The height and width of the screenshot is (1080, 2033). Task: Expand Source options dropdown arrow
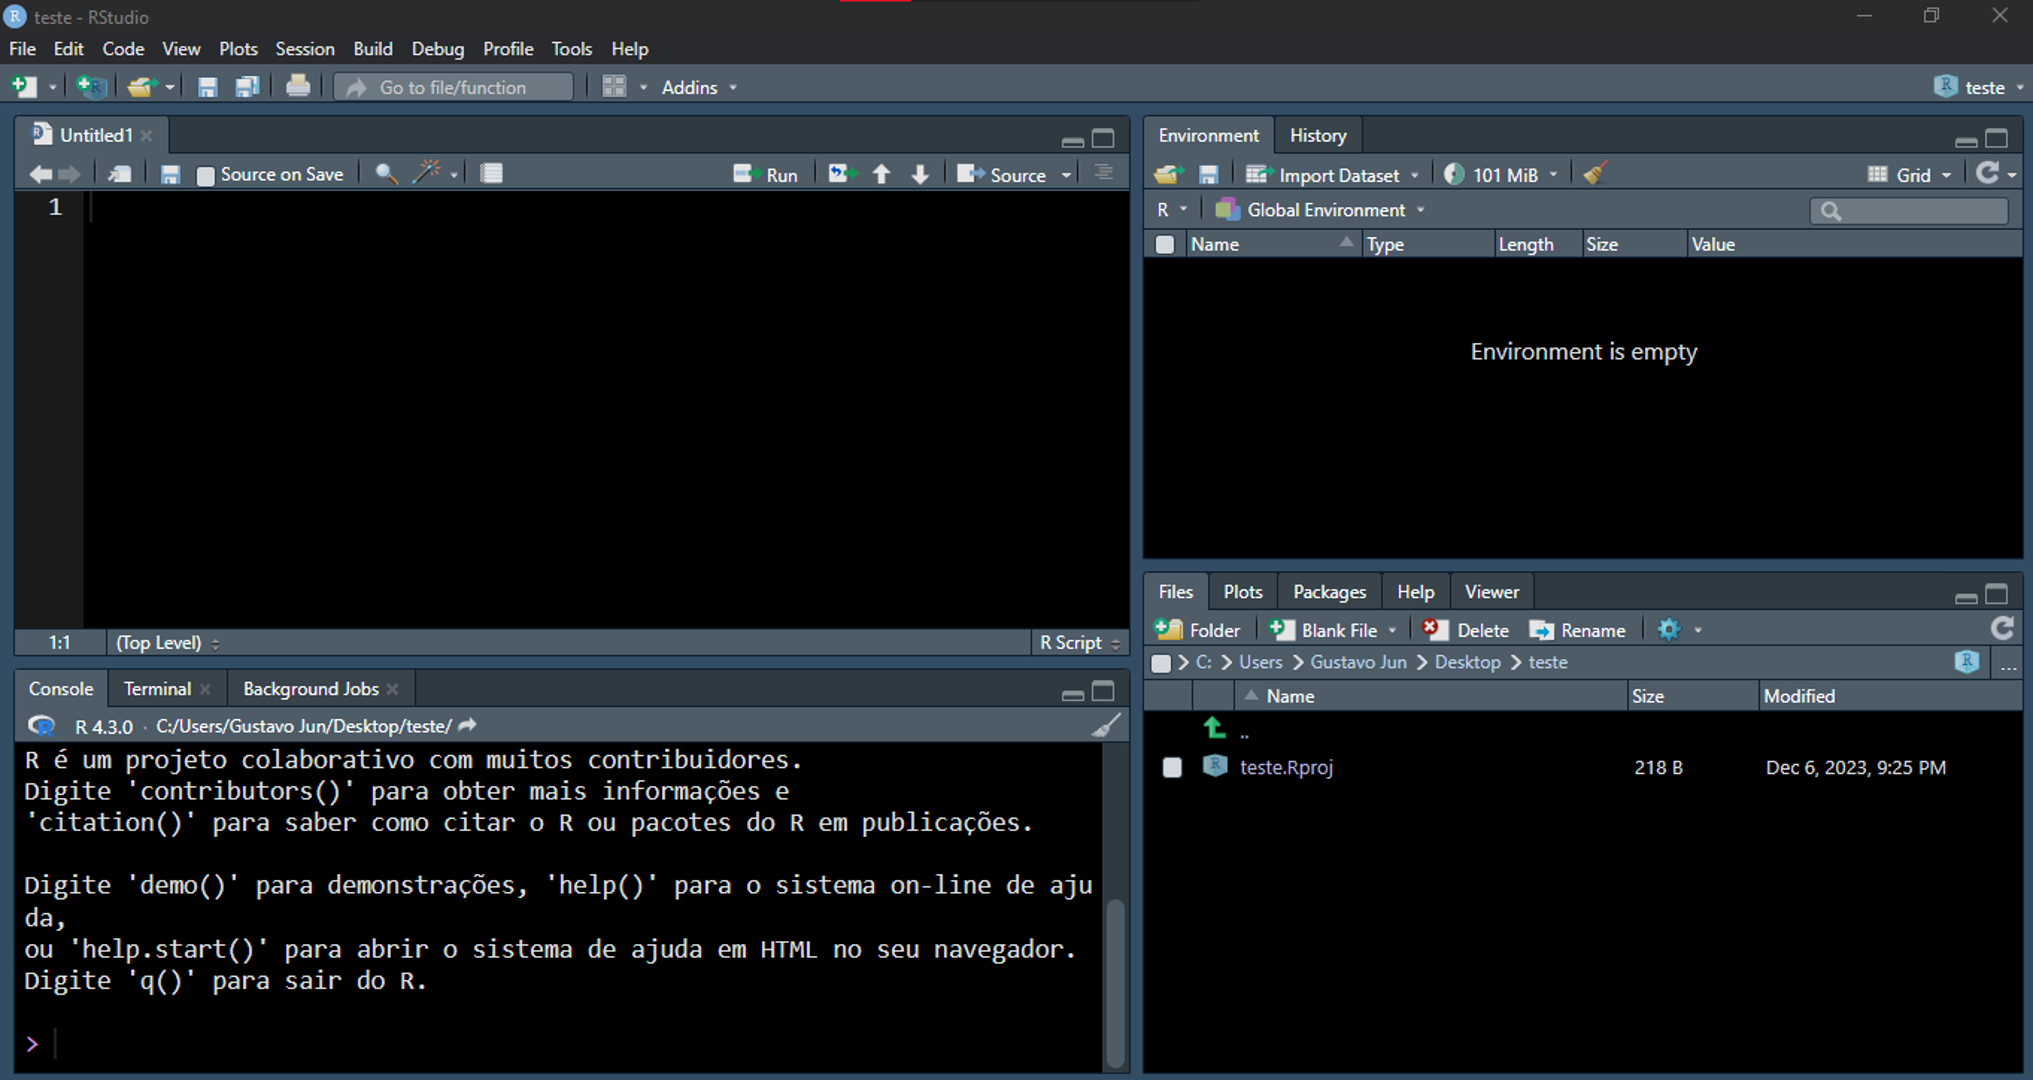(1067, 175)
